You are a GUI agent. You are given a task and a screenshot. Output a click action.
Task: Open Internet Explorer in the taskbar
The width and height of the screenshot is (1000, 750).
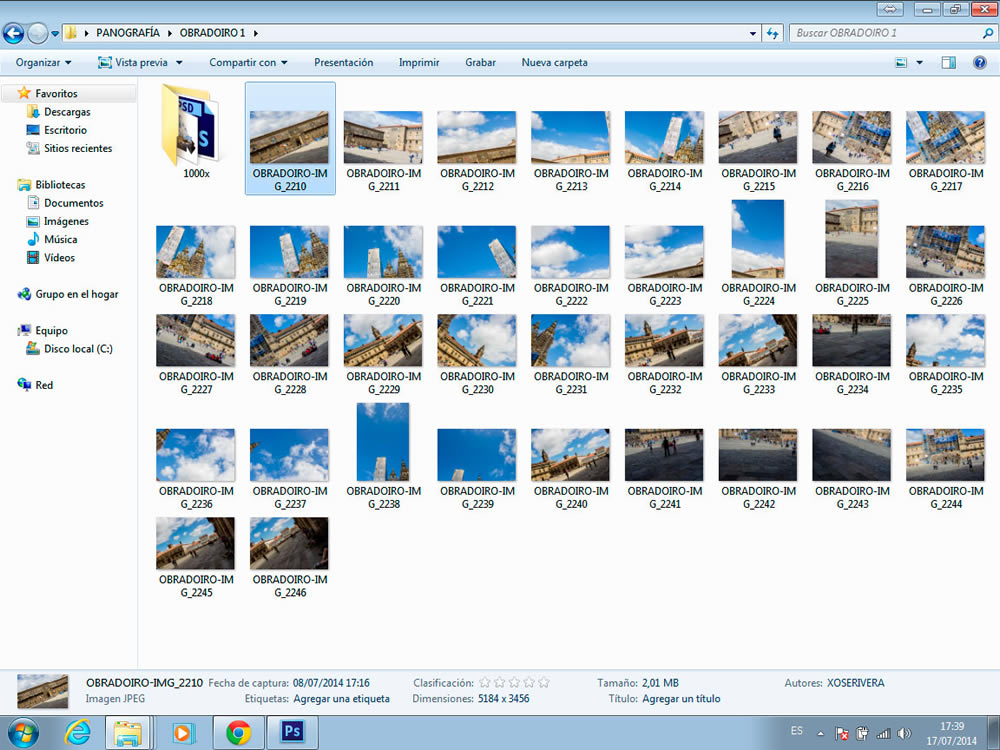coord(77,732)
